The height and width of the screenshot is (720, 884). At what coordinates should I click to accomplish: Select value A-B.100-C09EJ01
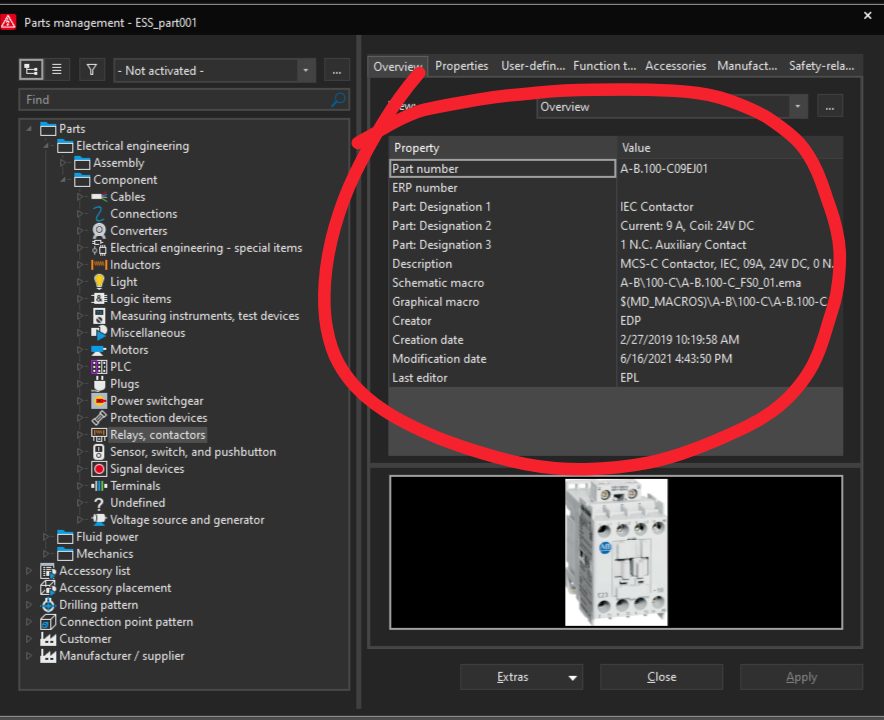(664, 169)
